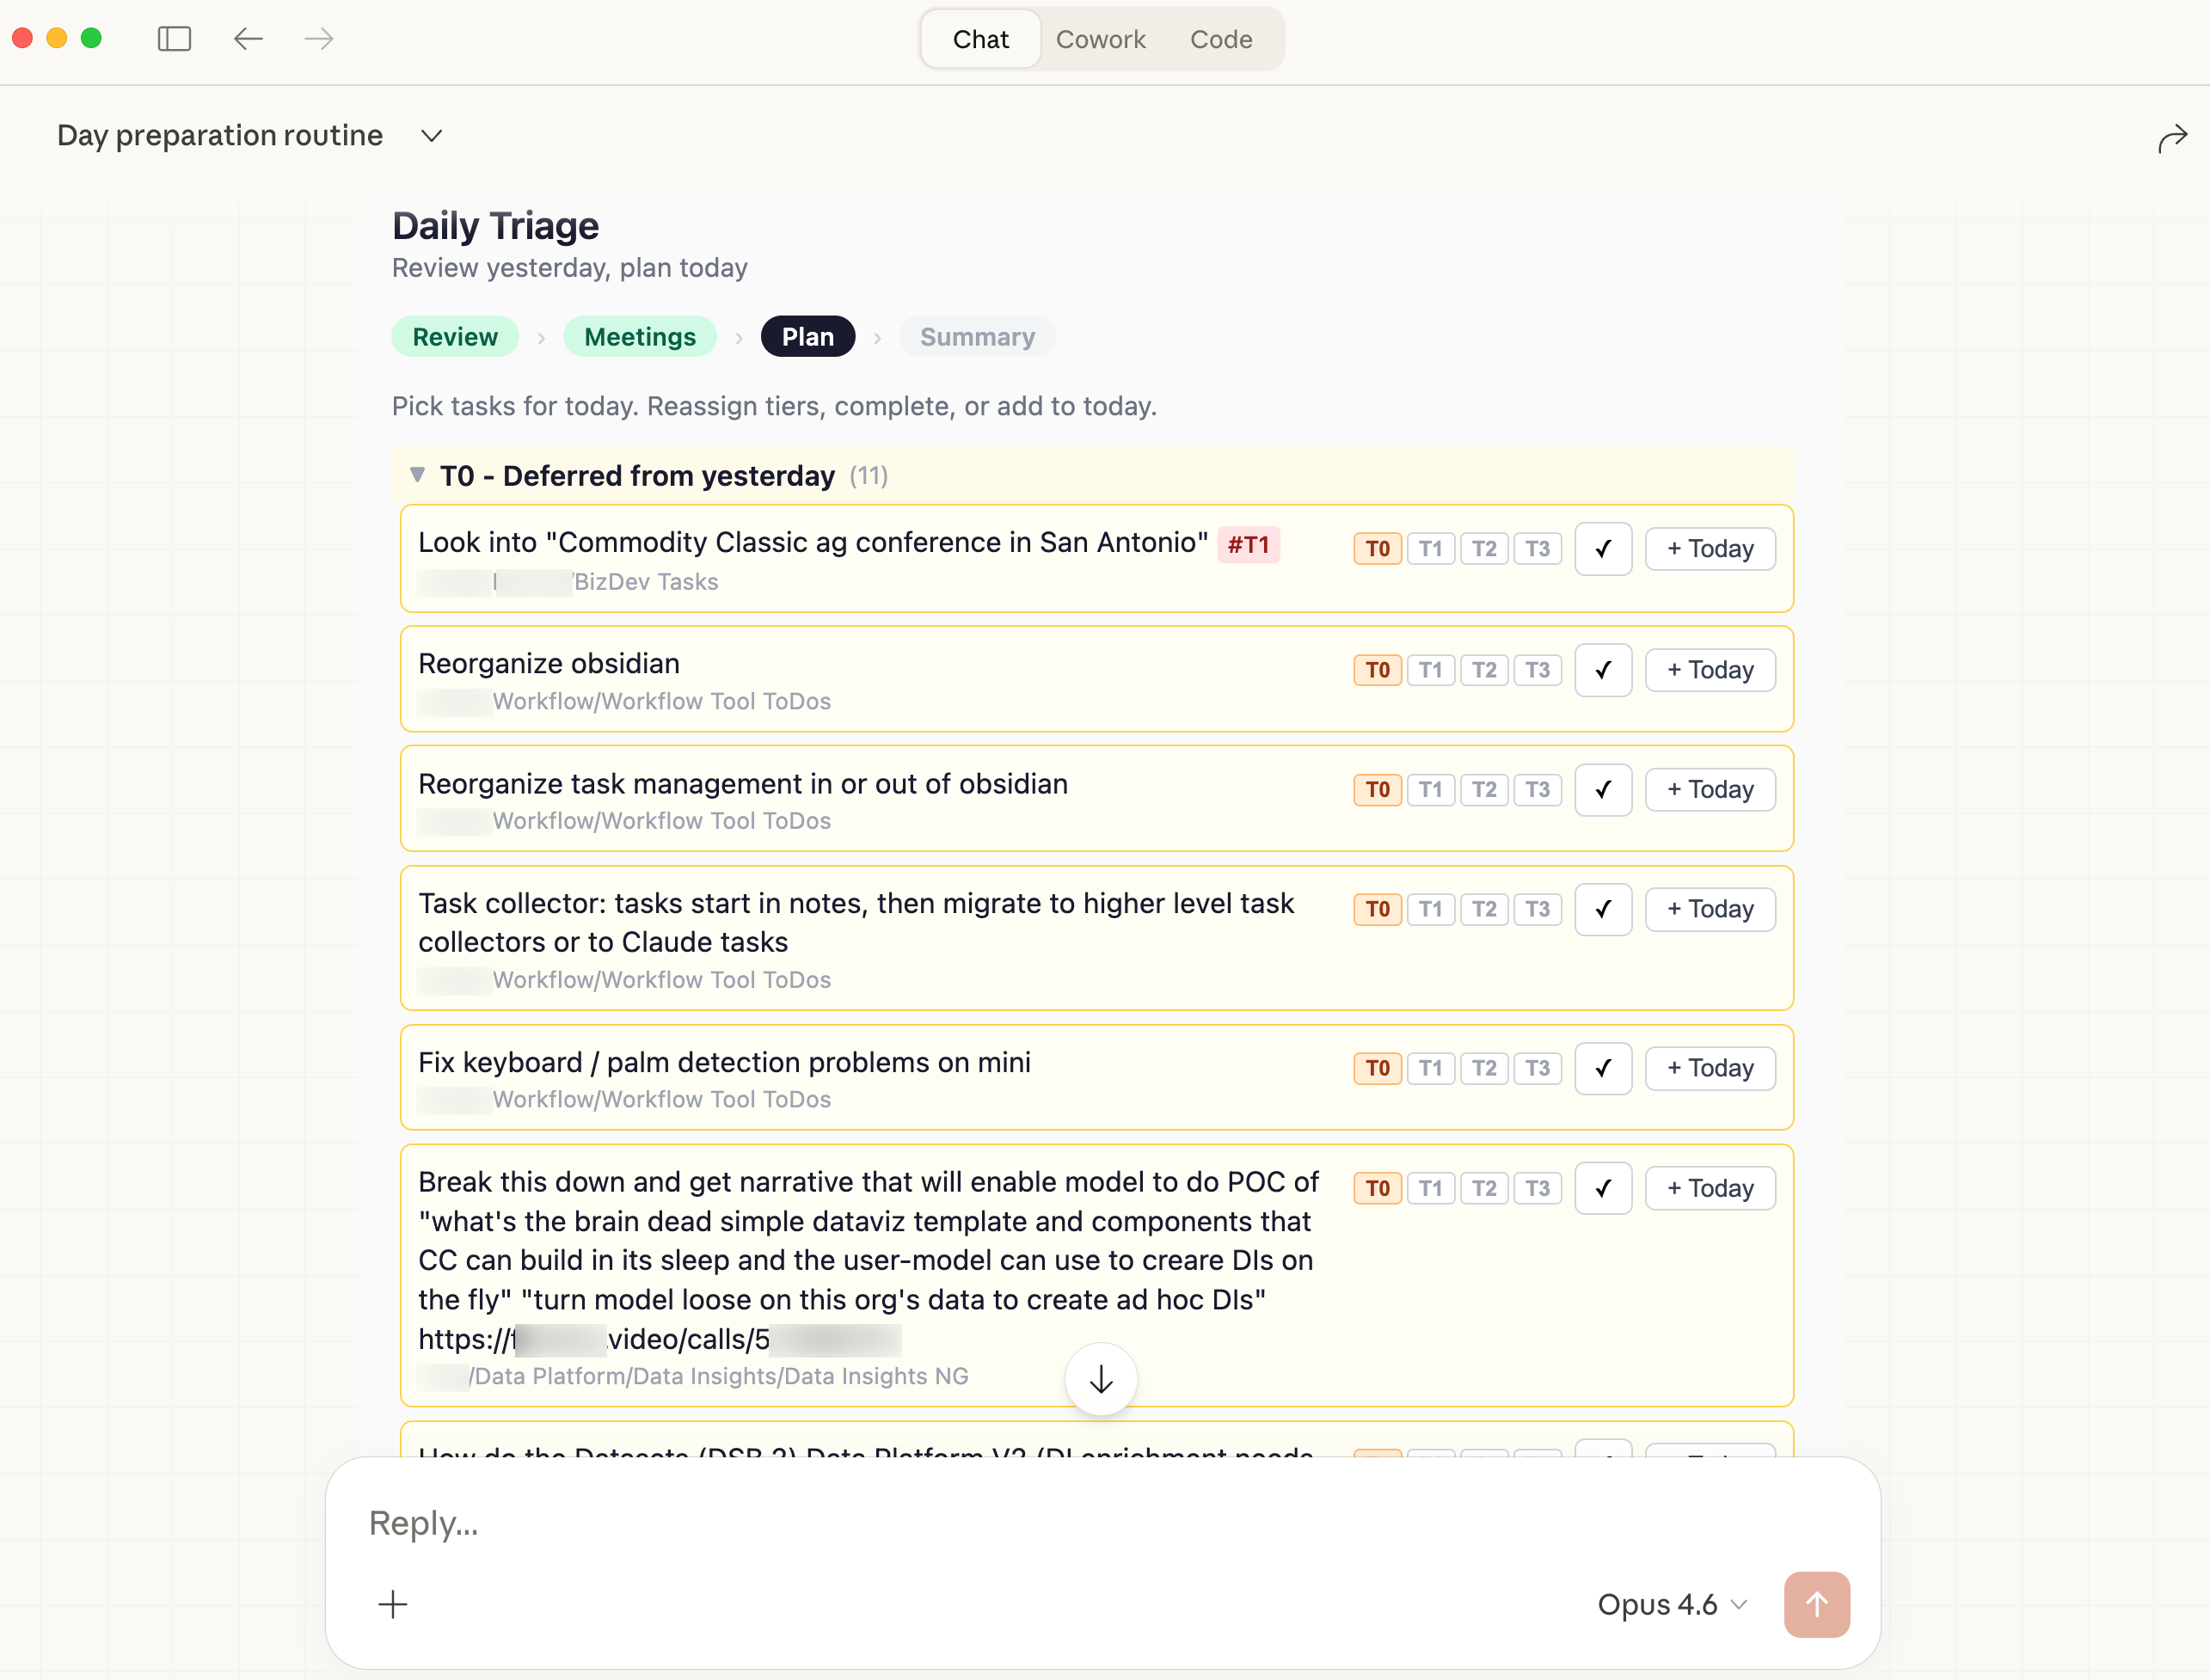Assign T1 tier to Task collector item
This screenshot has width=2210, height=1680.
click(x=1430, y=909)
